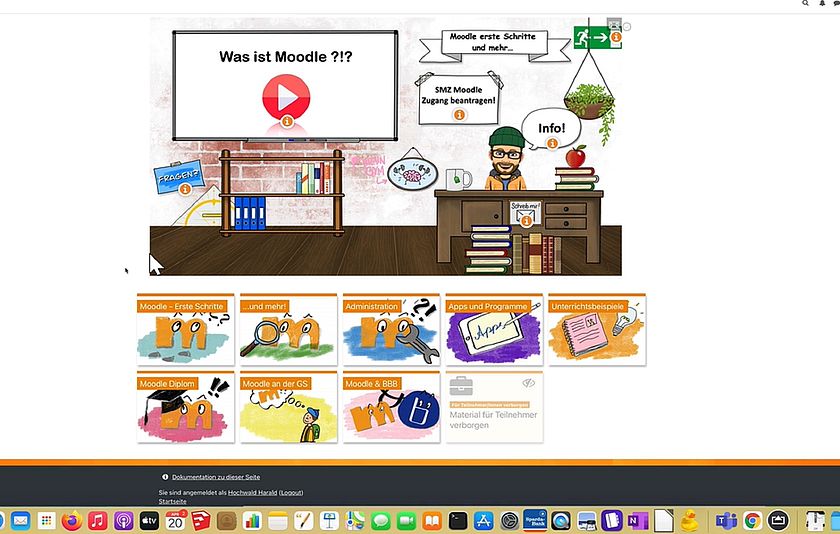Click the info hotspot under the play button

point(287,121)
